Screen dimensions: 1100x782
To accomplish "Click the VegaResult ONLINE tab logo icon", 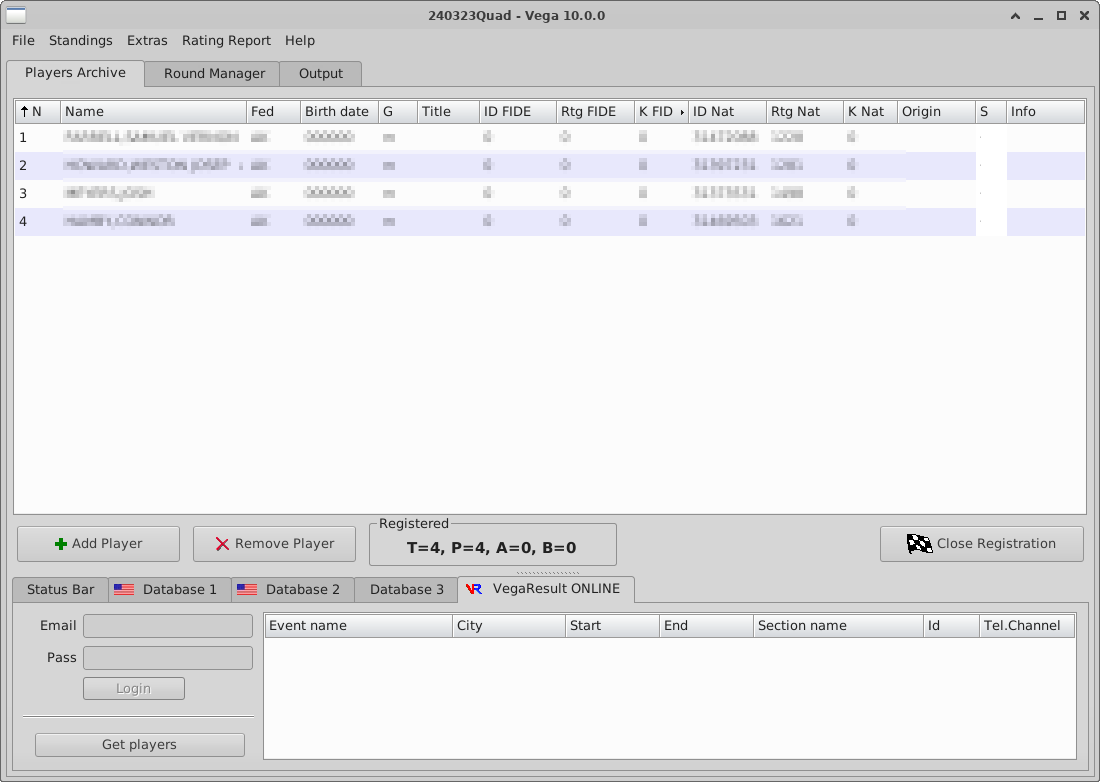I will click(x=474, y=589).
